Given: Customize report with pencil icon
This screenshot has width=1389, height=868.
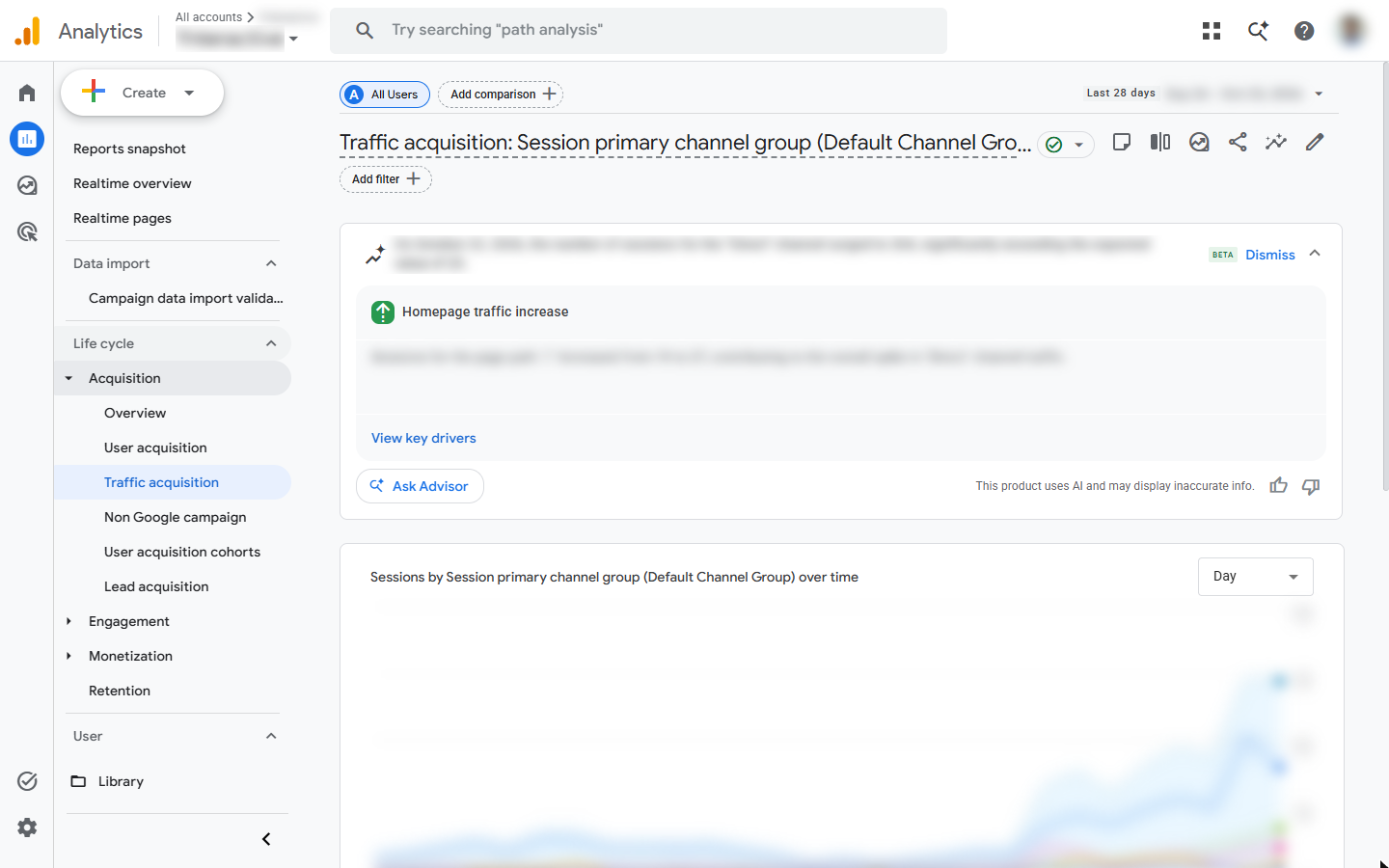Looking at the screenshot, I should coord(1315,142).
